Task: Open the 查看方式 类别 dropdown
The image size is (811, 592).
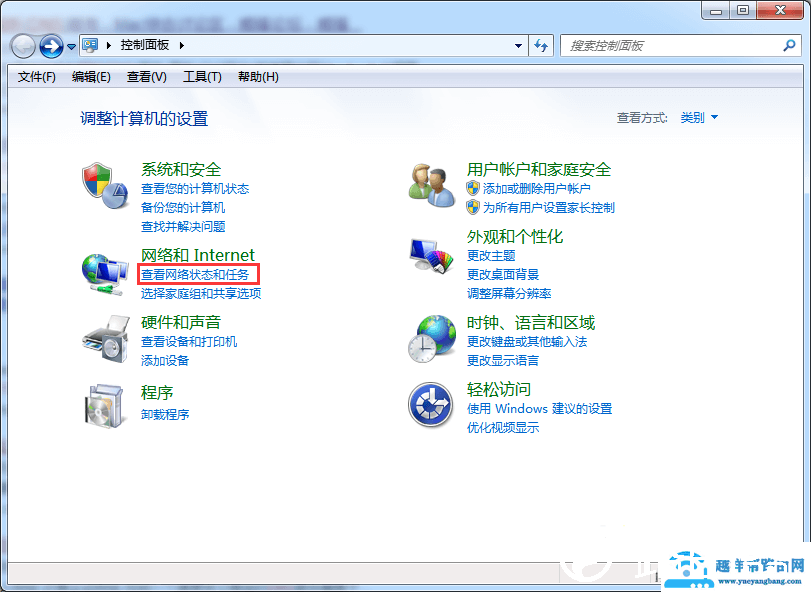Action: (697, 117)
